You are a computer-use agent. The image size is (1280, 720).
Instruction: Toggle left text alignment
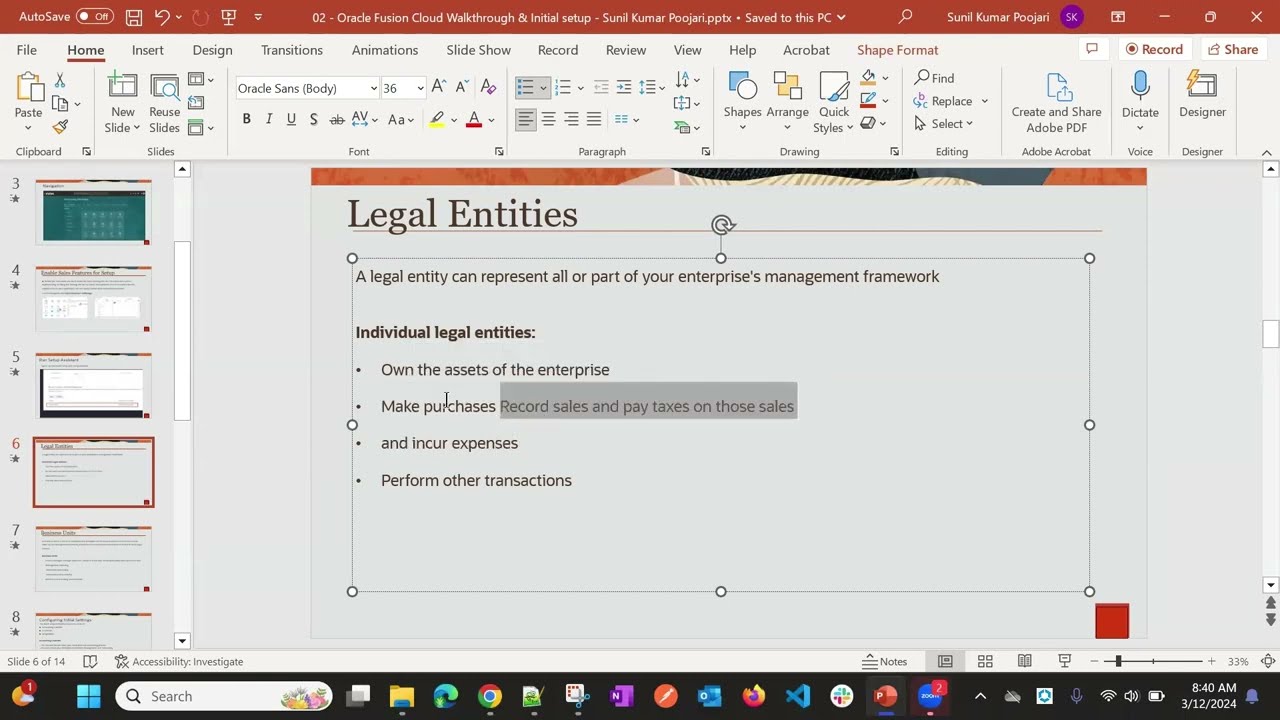525,119
